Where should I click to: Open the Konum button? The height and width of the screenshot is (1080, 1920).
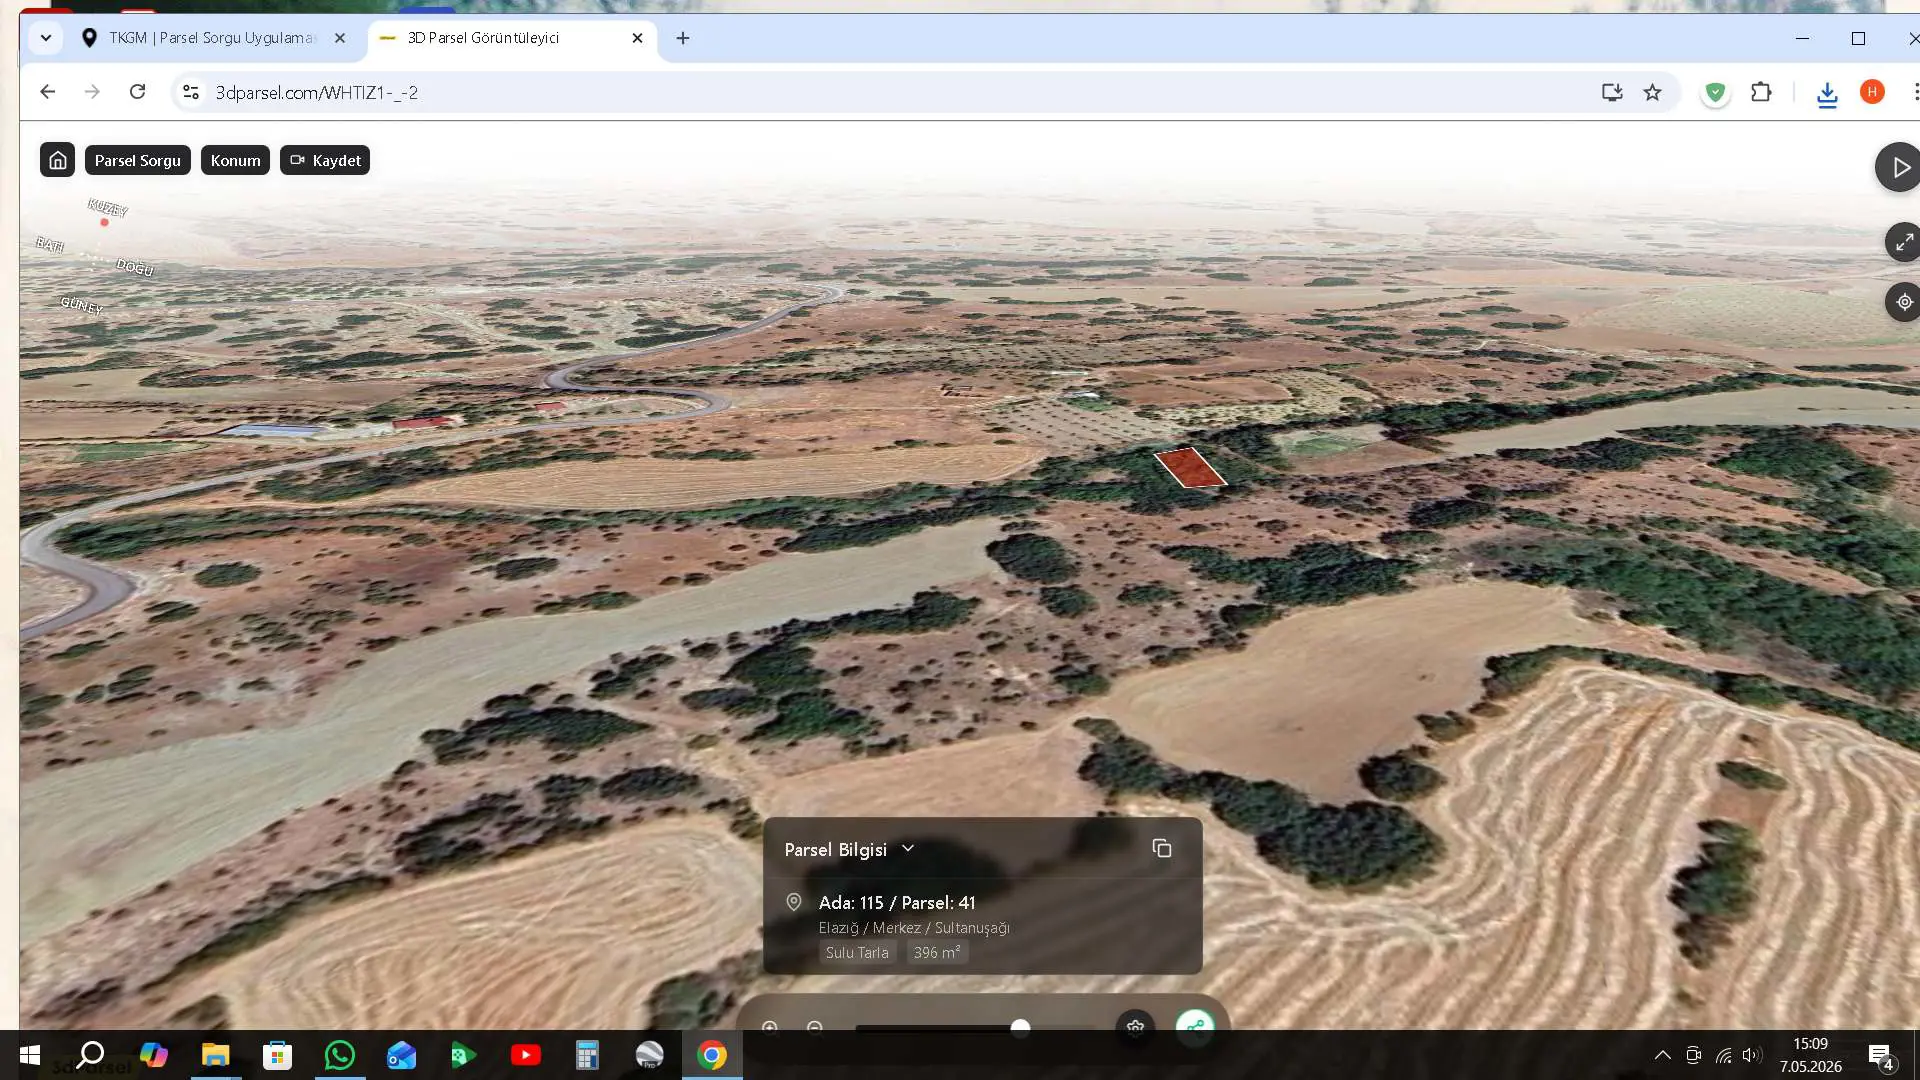[235, 160]
